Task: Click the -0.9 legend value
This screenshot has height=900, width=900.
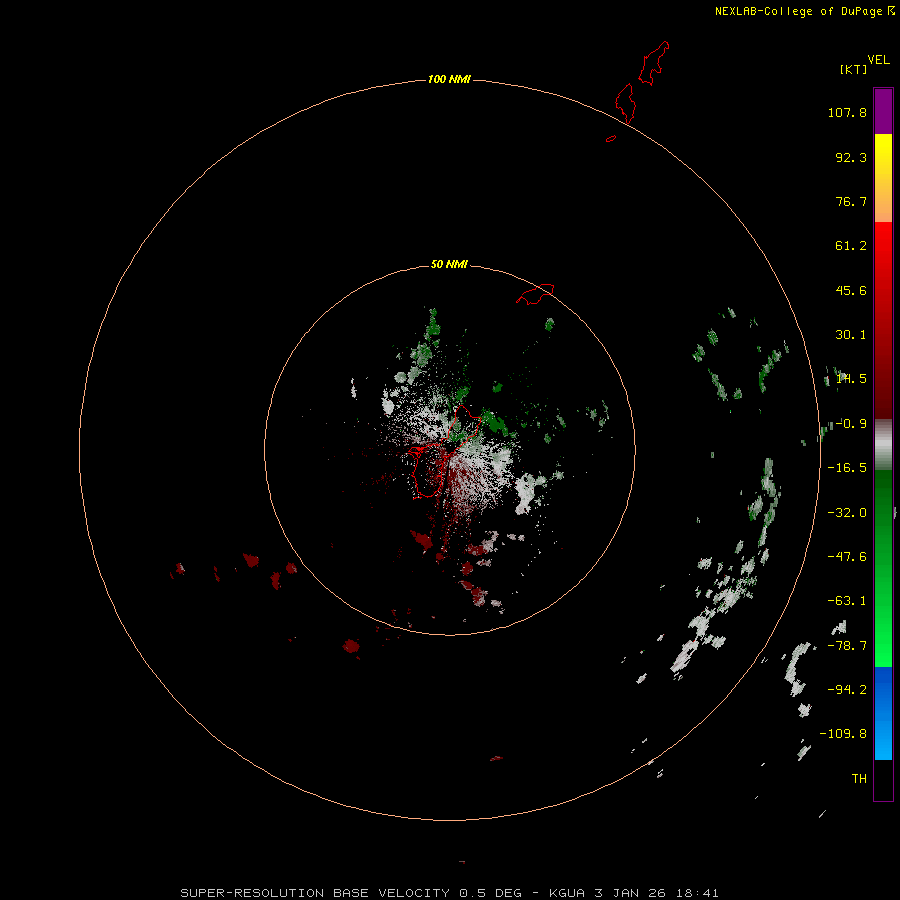Action: [851, 424]
